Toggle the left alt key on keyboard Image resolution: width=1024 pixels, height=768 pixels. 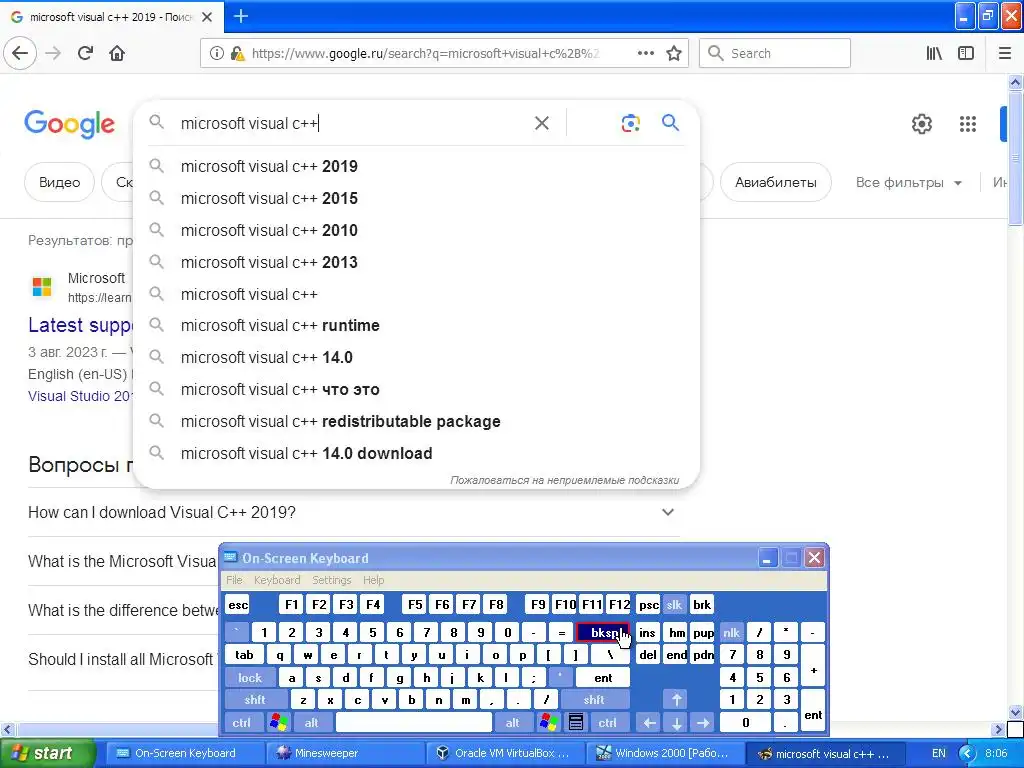[312, 722]
